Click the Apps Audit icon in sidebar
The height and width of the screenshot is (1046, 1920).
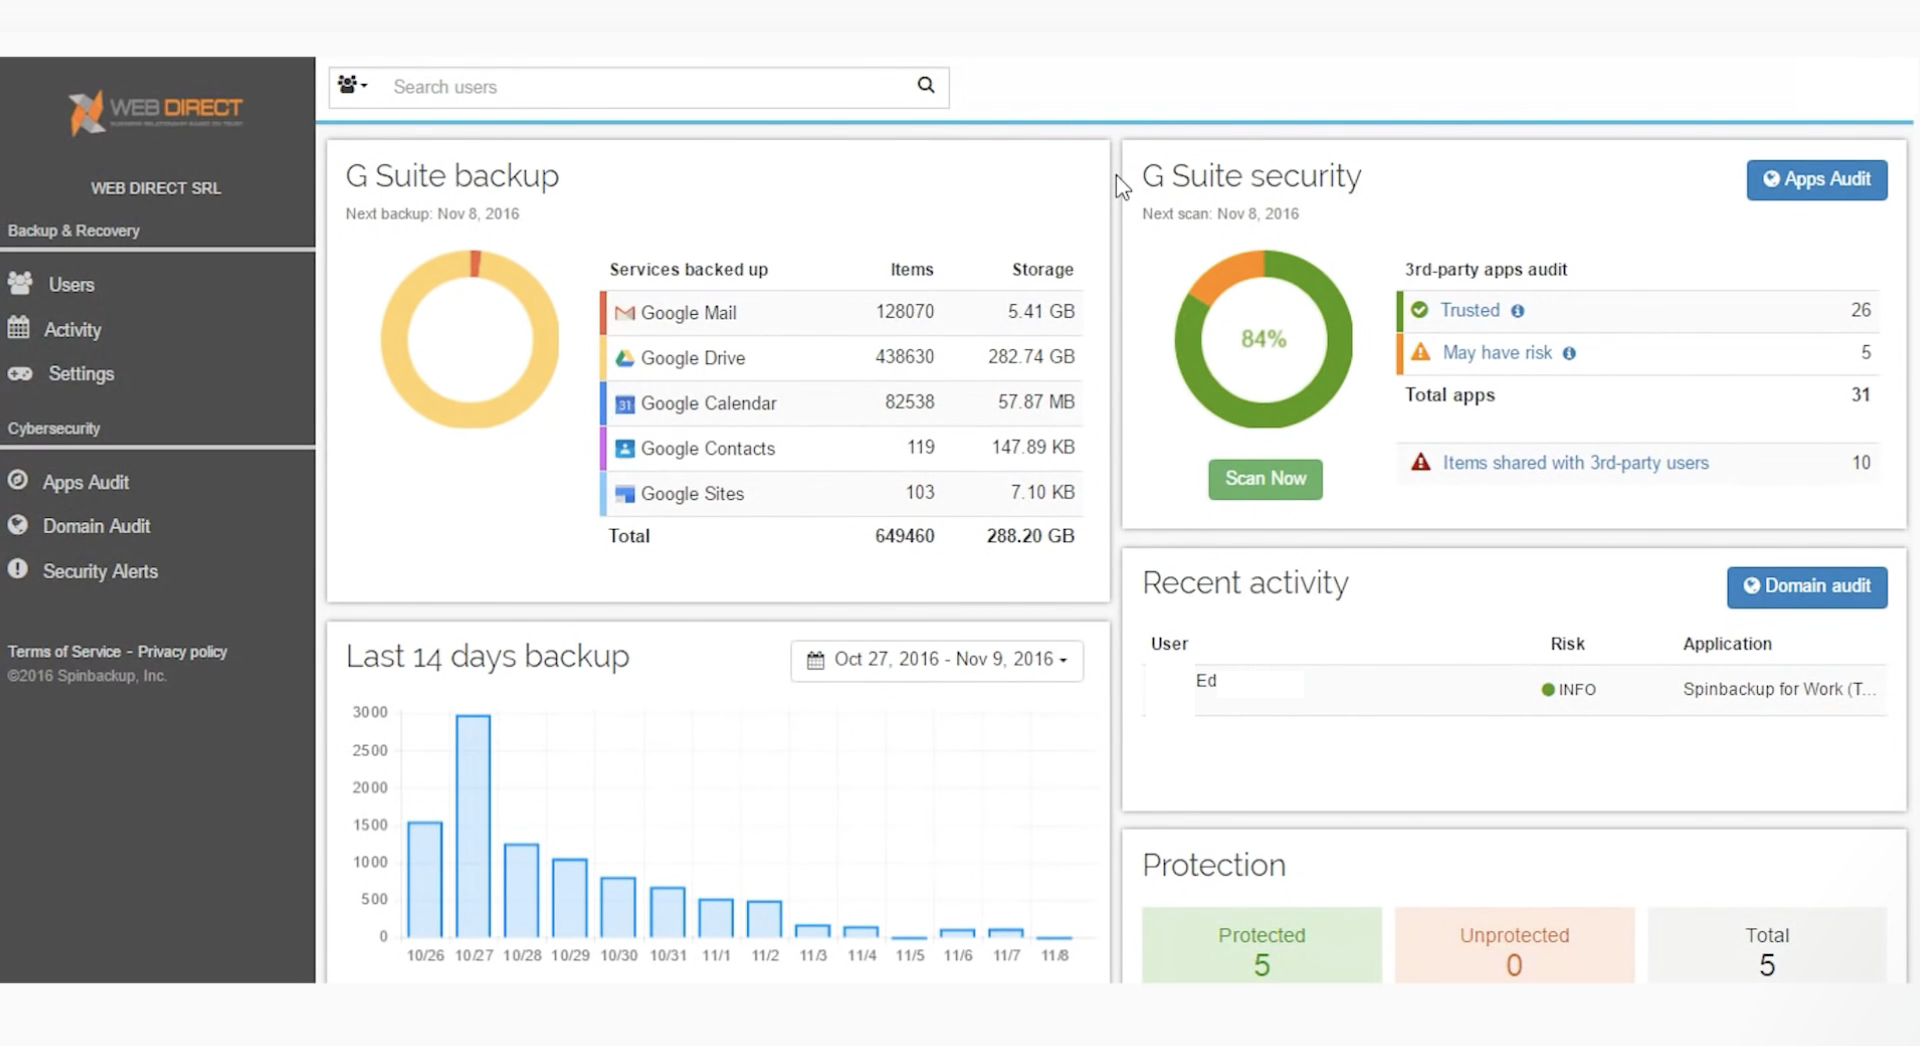pos(17,480)
